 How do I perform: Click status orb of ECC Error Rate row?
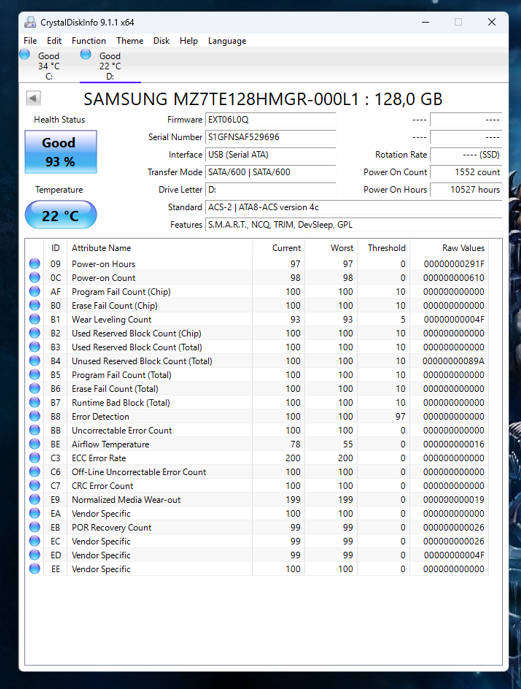tap(34, 458)
